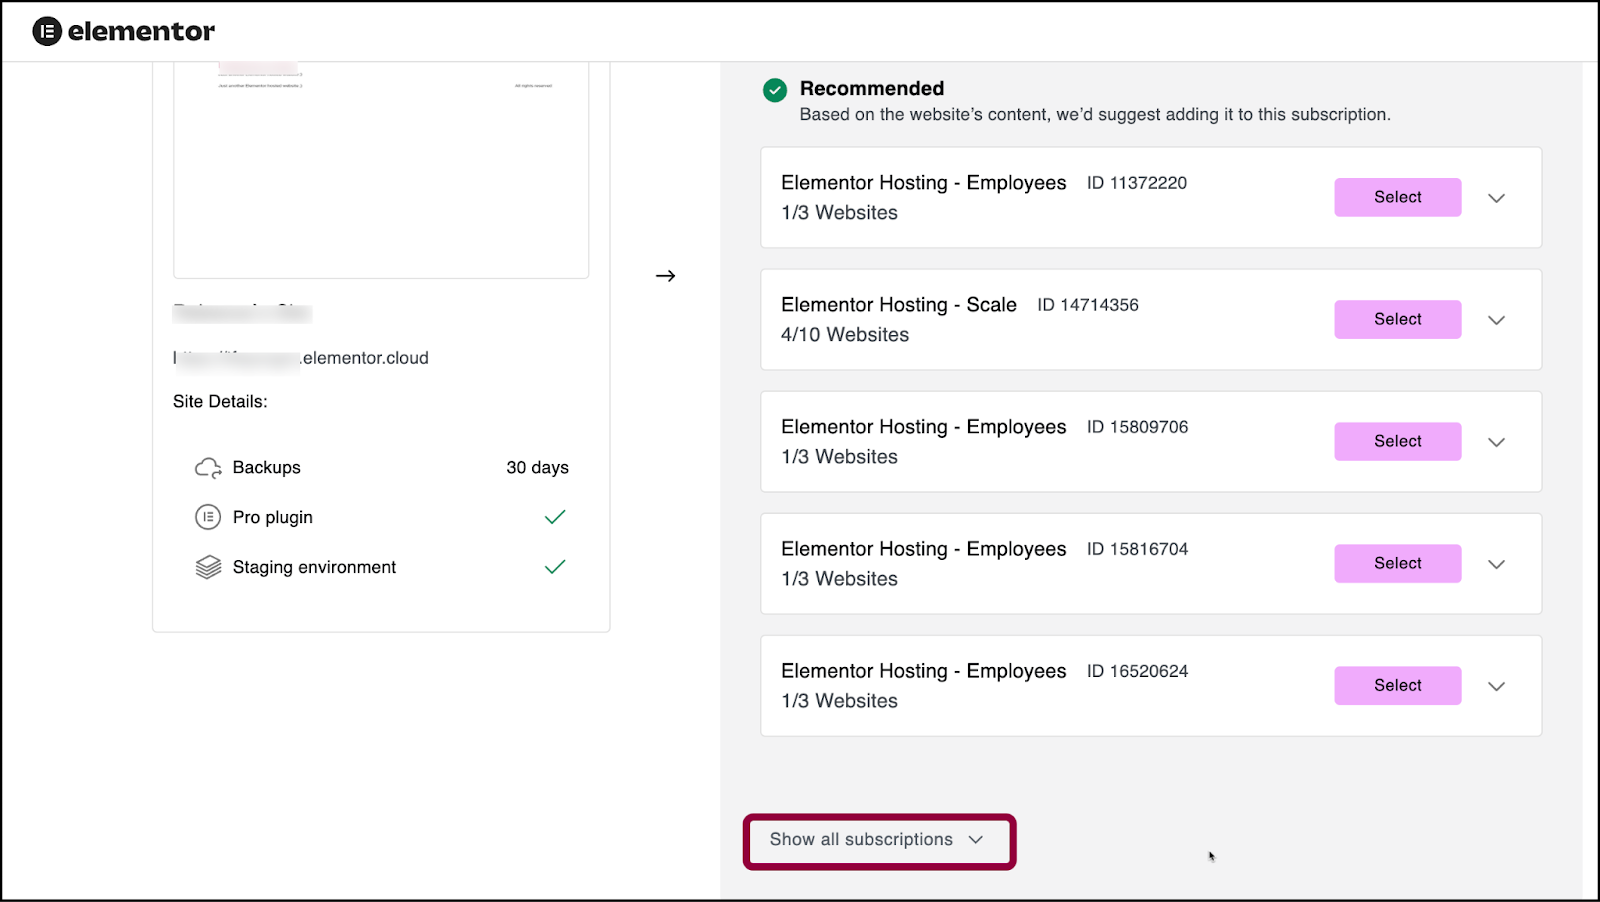
Task: Expand subscription ID 11372220 details
Action: 1496,198
